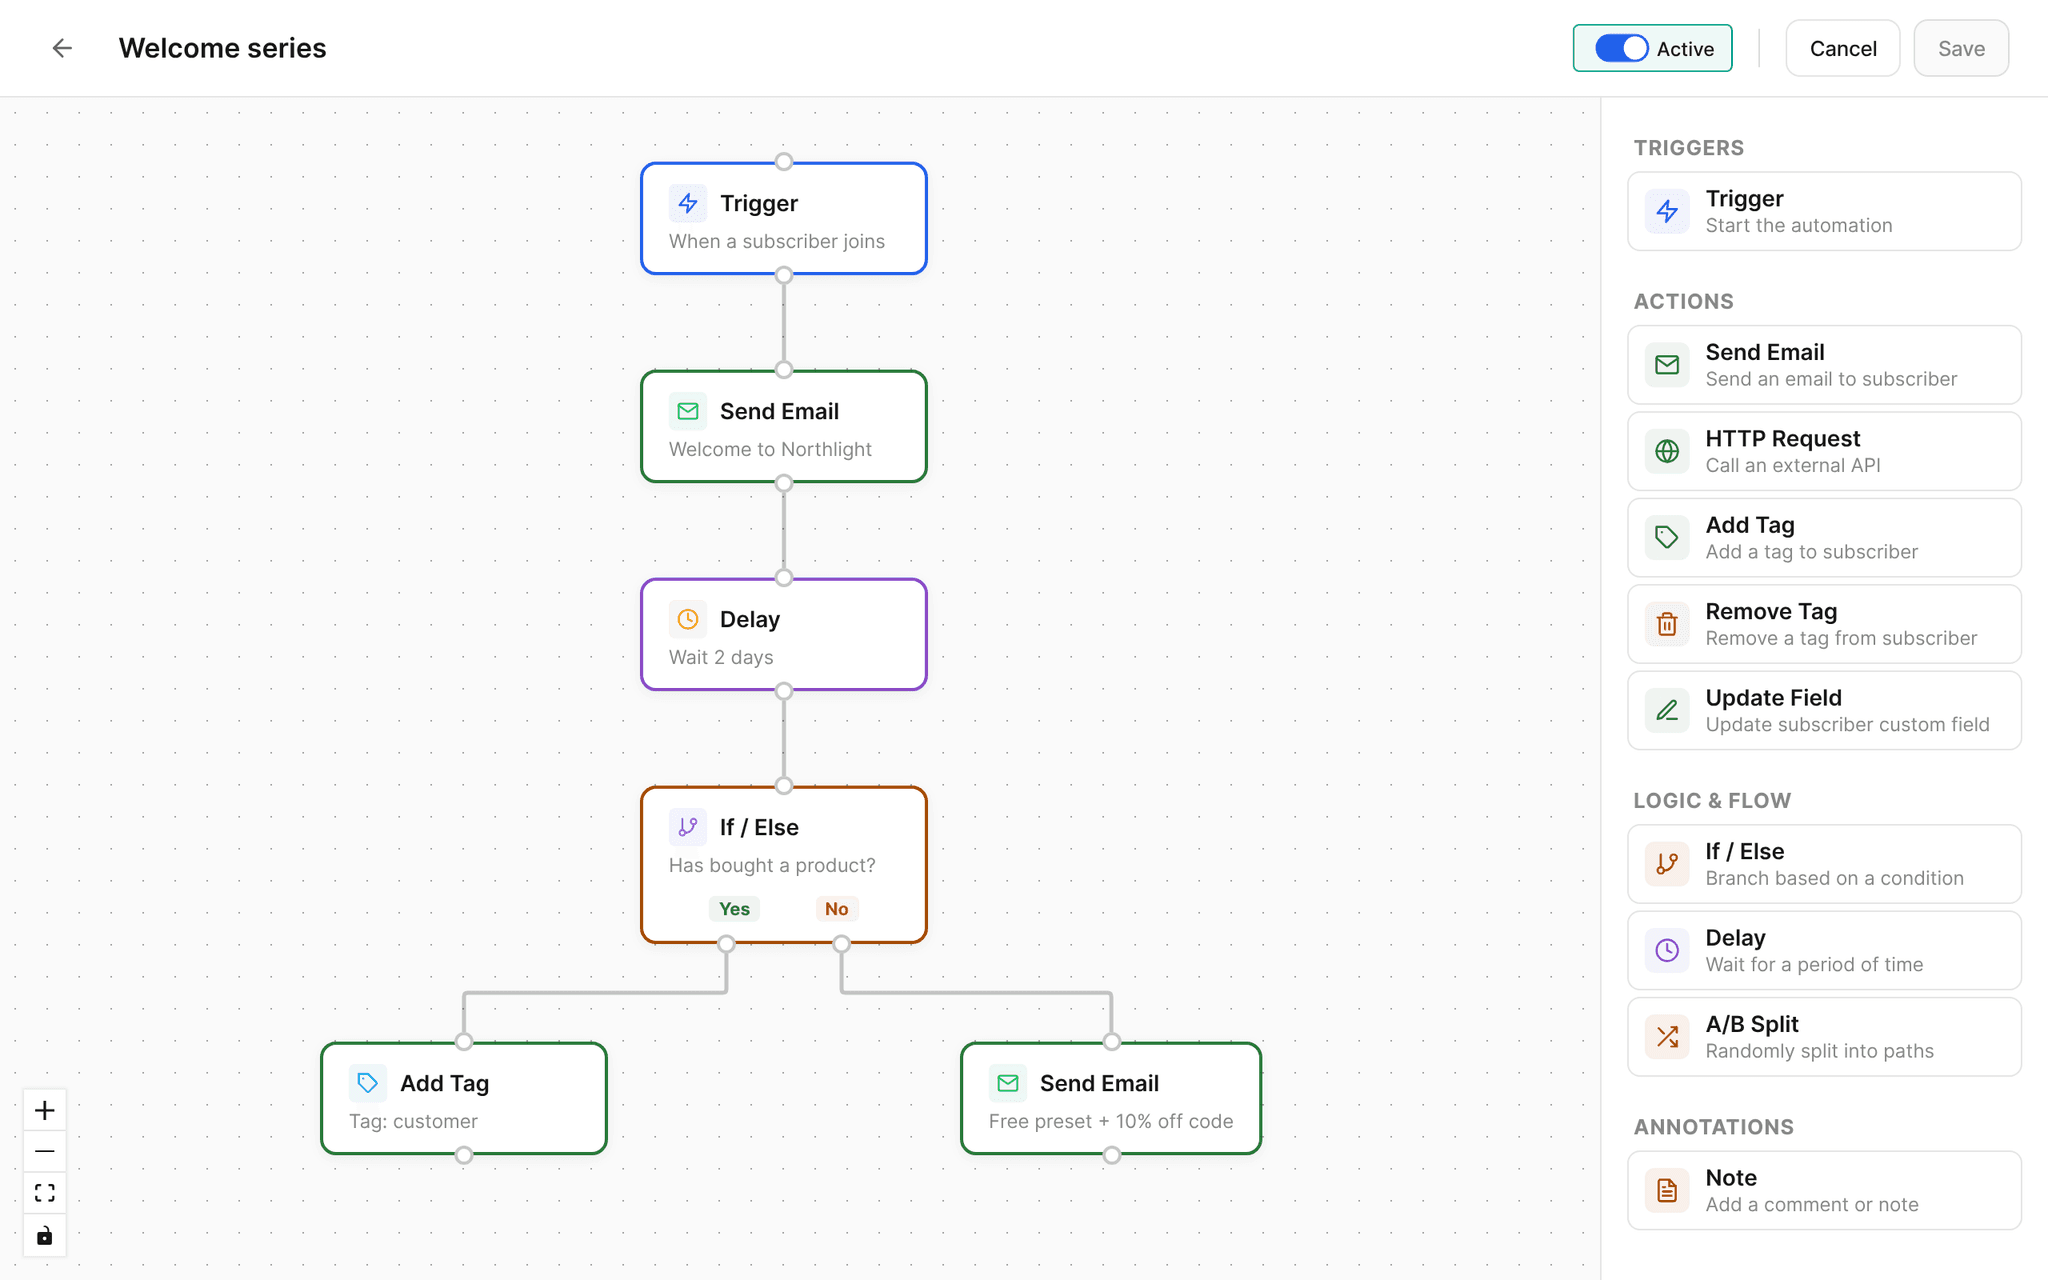Toggle the canvas lock icon
Screen dimensions: 2048x1280
tap(45, 1236)
